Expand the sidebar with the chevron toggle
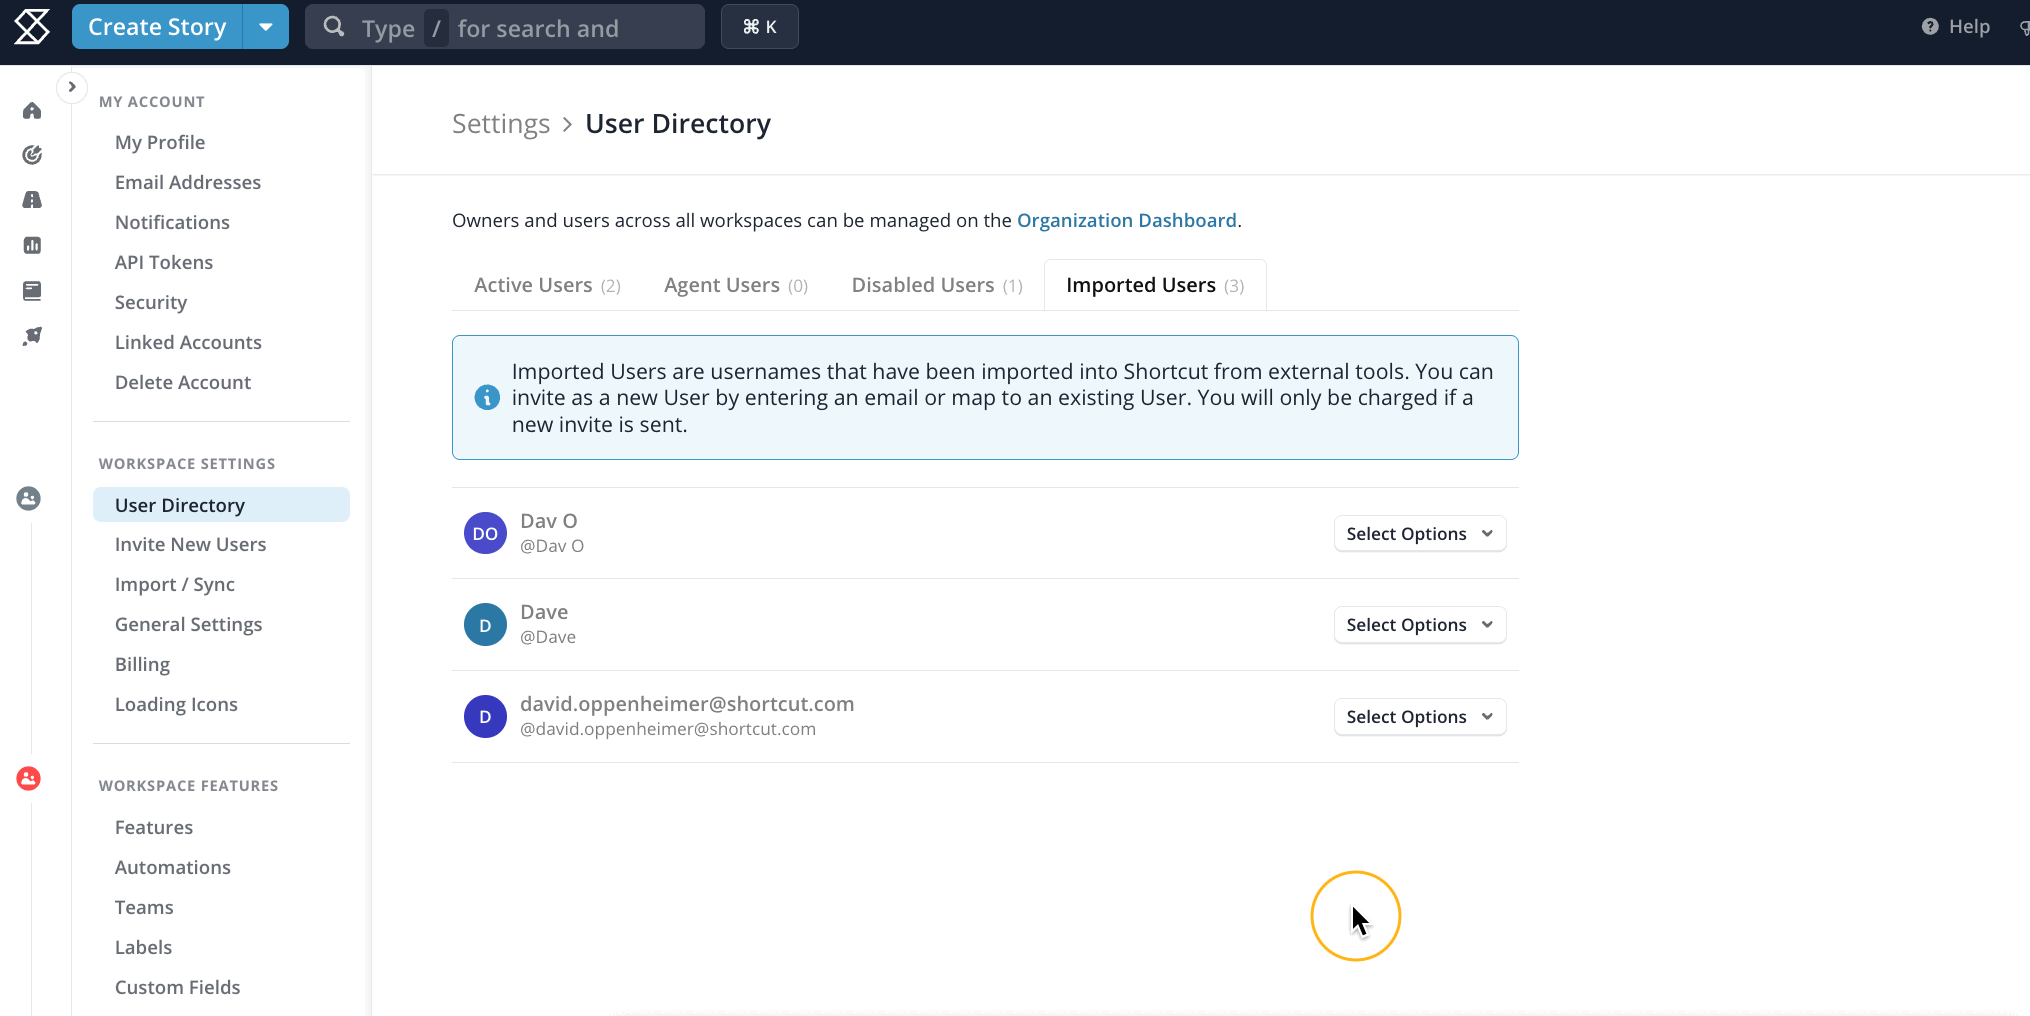2030x1016 pixels. coord(71,87)
